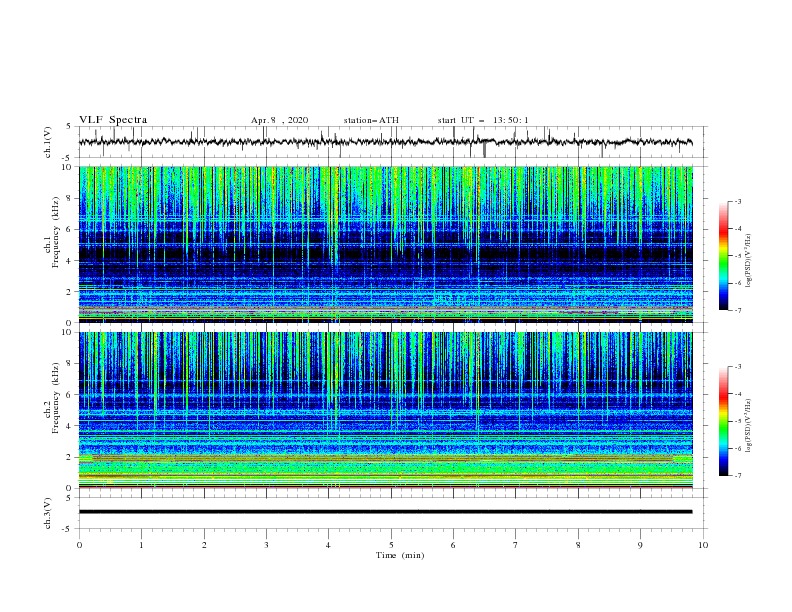Click the "-7" label on ch.2 color bar

tap(737, 475)
